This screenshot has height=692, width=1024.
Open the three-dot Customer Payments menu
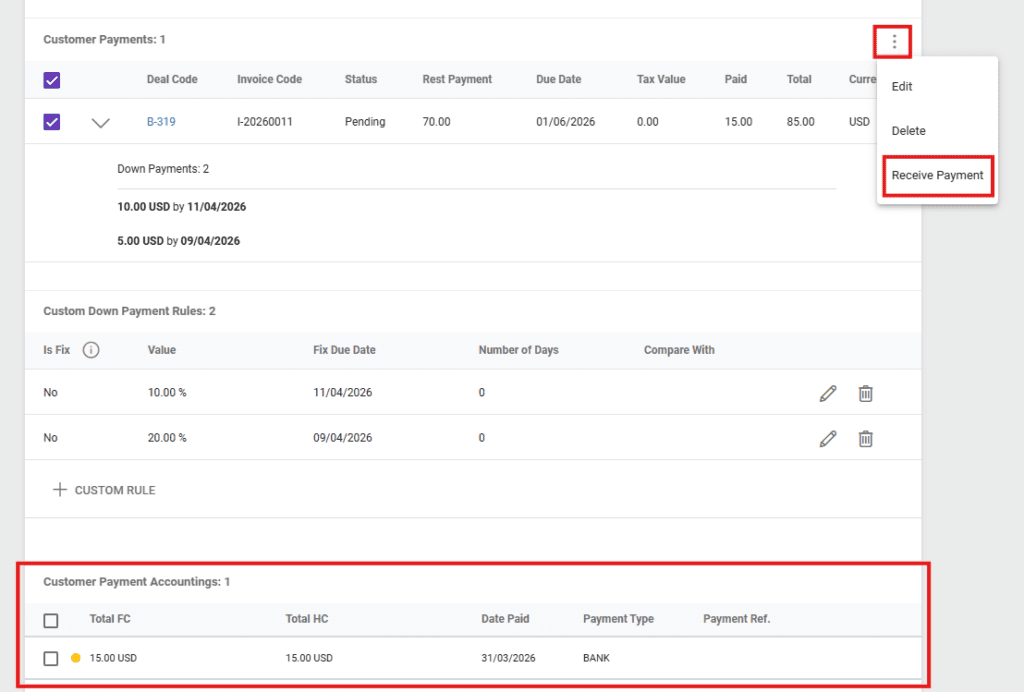click(x=894, y=42)
